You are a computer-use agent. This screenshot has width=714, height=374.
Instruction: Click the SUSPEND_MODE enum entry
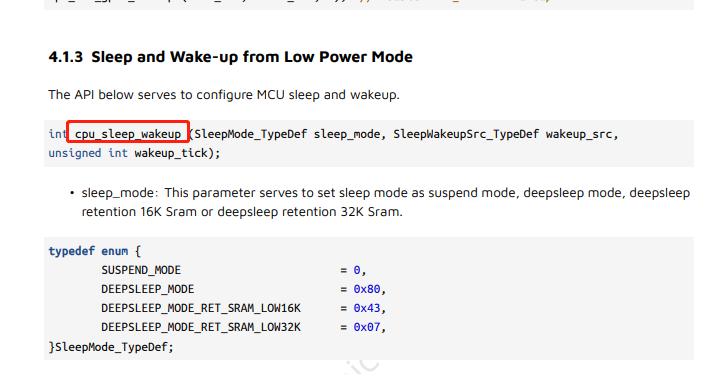click(141, 270)
